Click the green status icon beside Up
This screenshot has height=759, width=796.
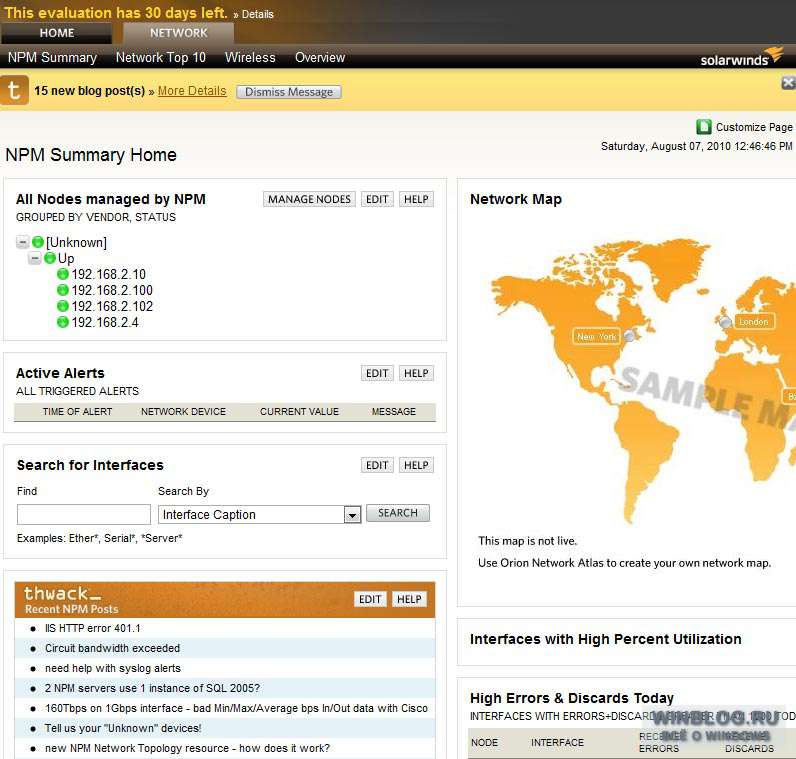(50, 258)
